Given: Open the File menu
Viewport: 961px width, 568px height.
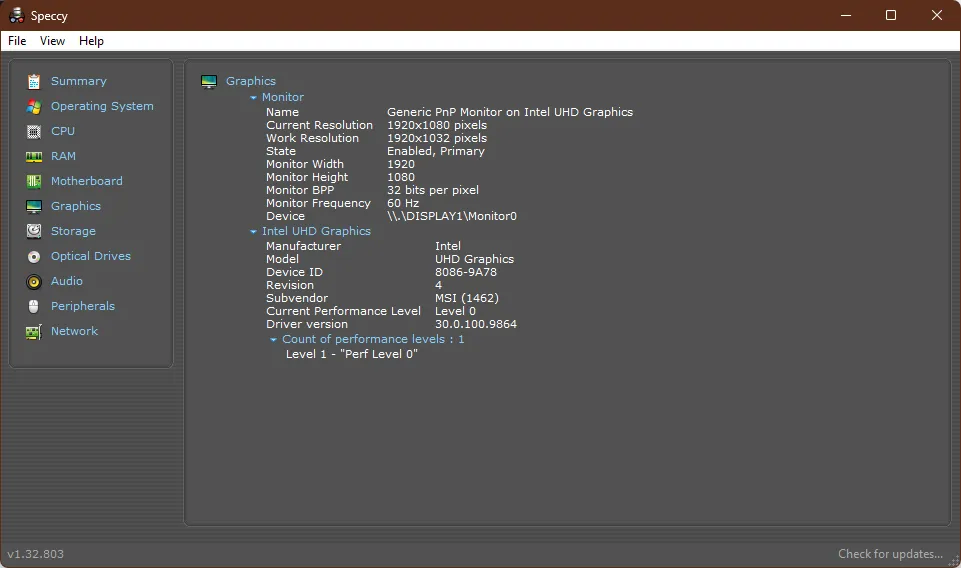Looking at the screenshot, I should click(17, 41).
